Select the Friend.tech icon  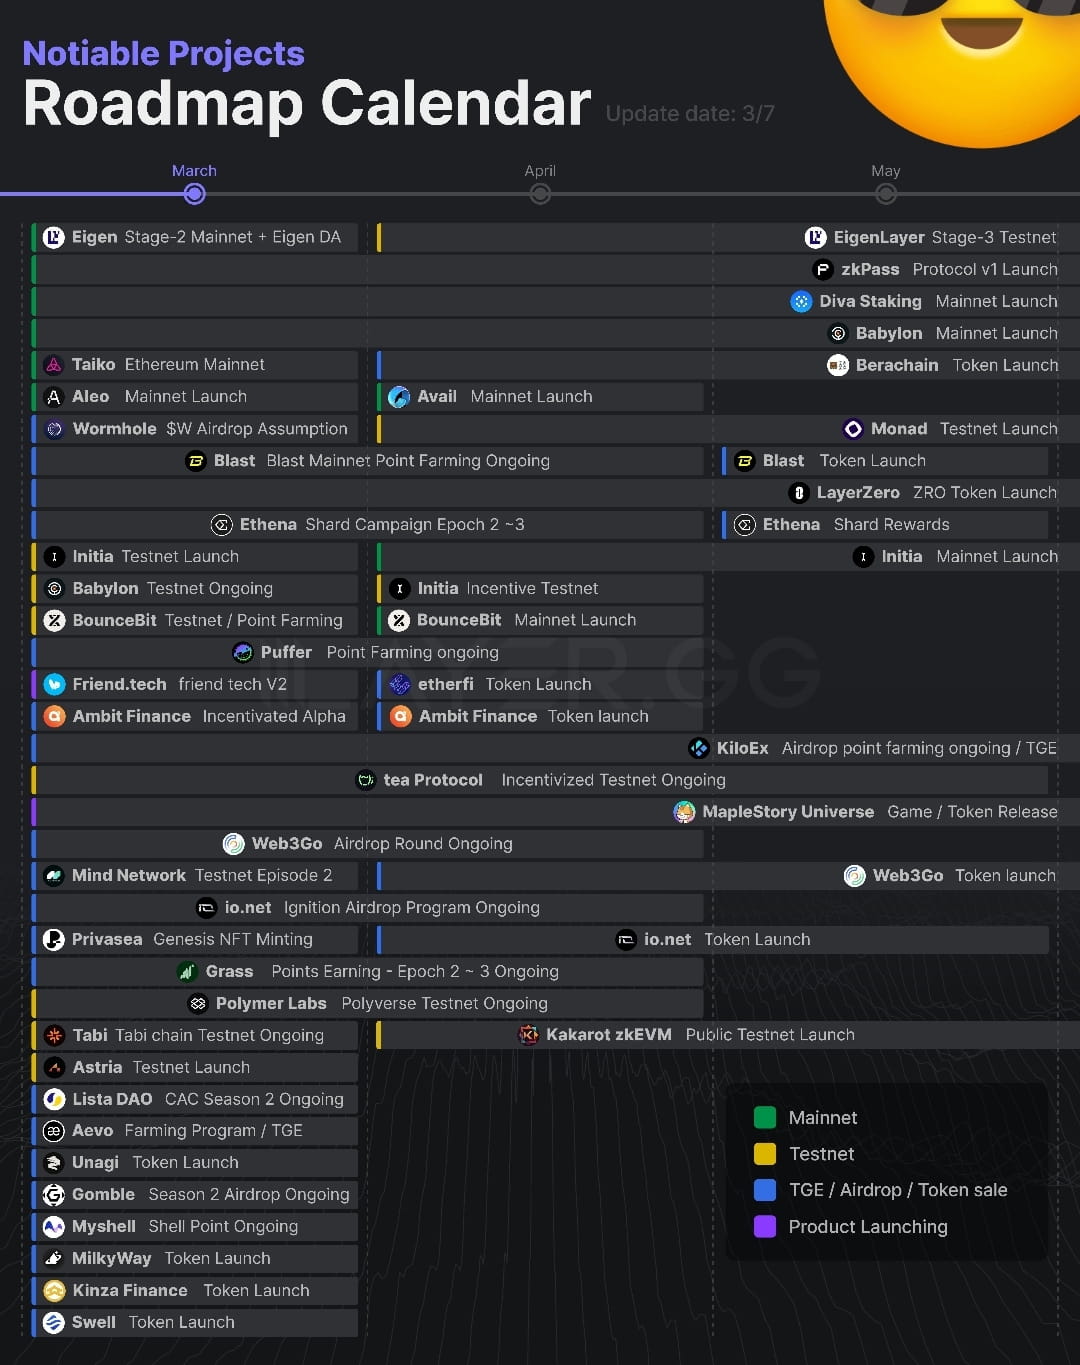[54, 684]
